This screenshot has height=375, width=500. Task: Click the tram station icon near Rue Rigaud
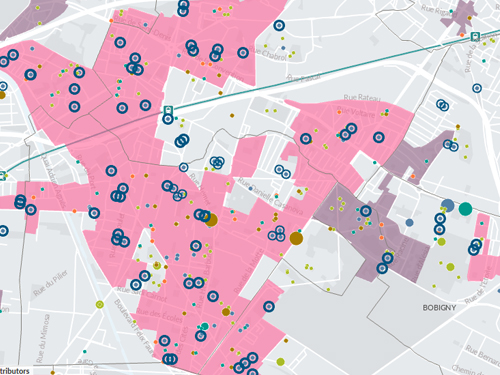(x=475, y=36)
